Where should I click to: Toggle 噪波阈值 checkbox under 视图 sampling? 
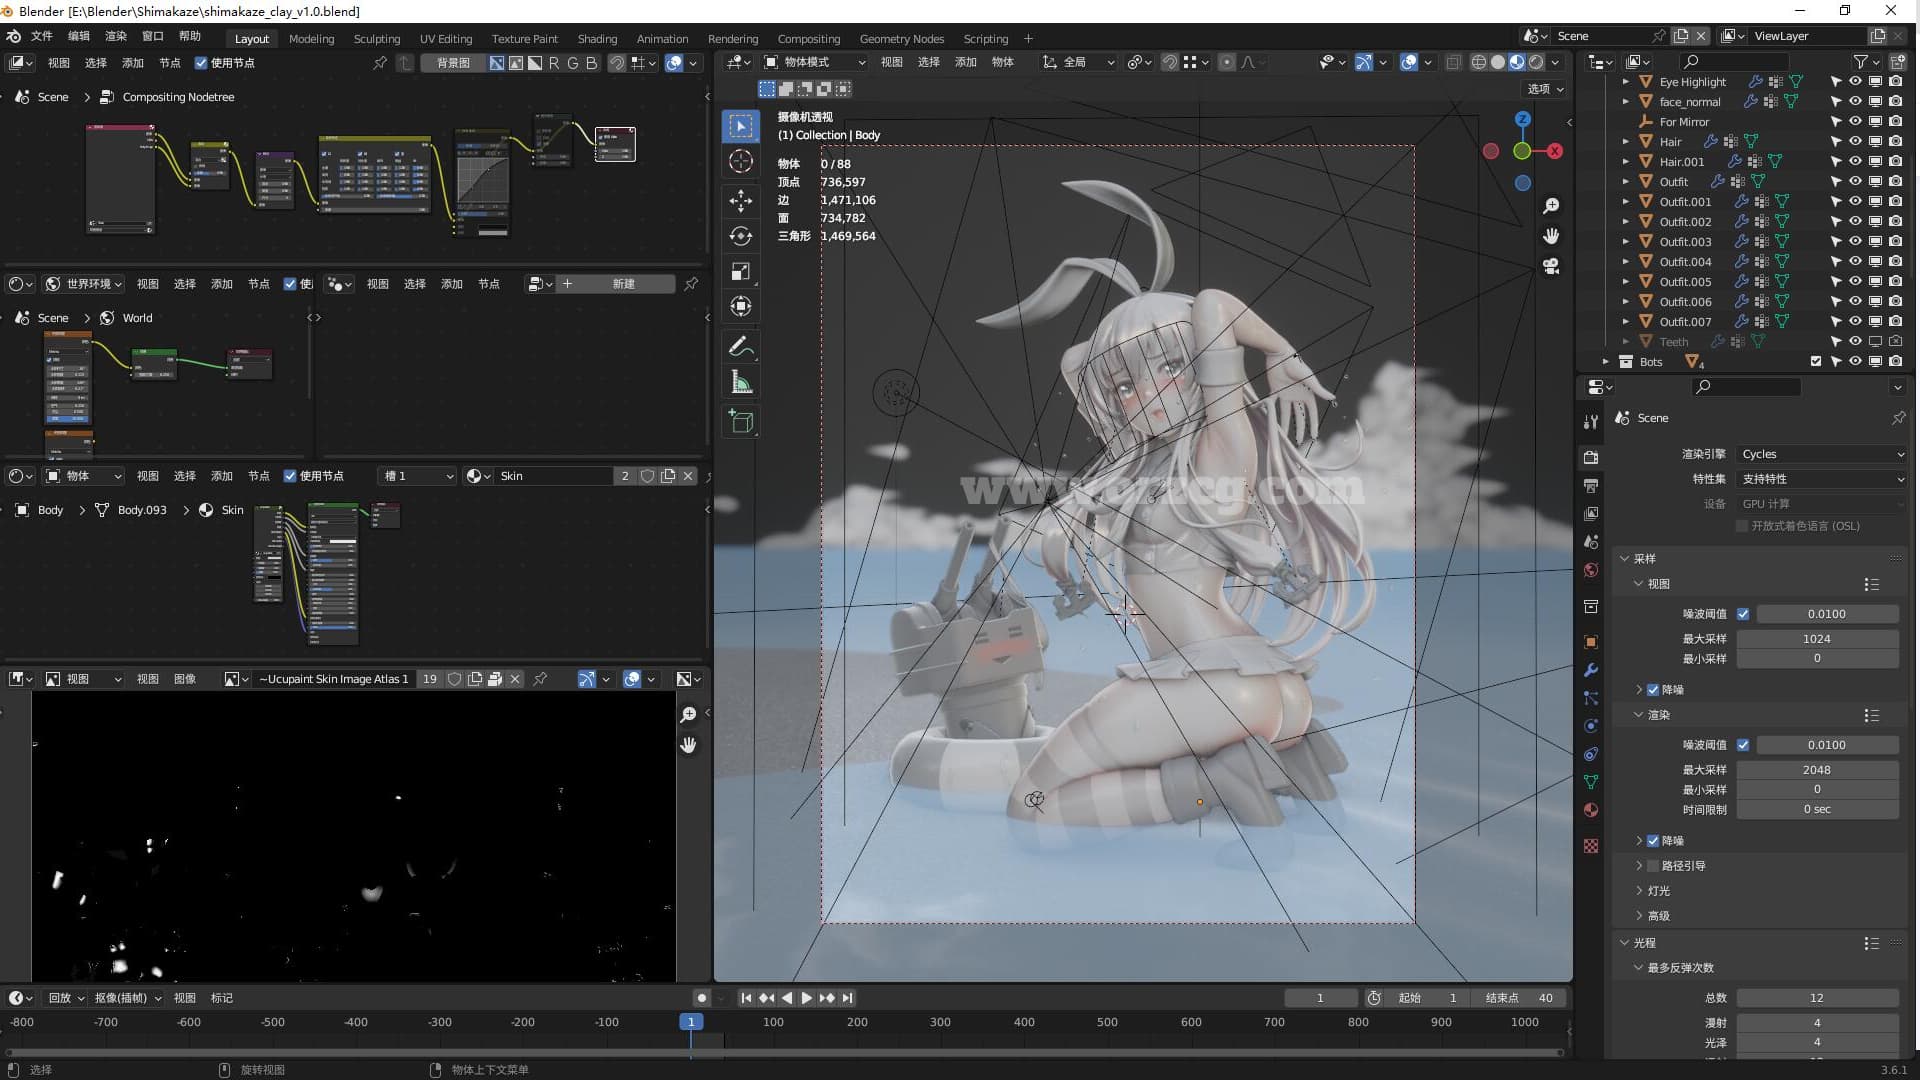click(x=1743, y=614)
